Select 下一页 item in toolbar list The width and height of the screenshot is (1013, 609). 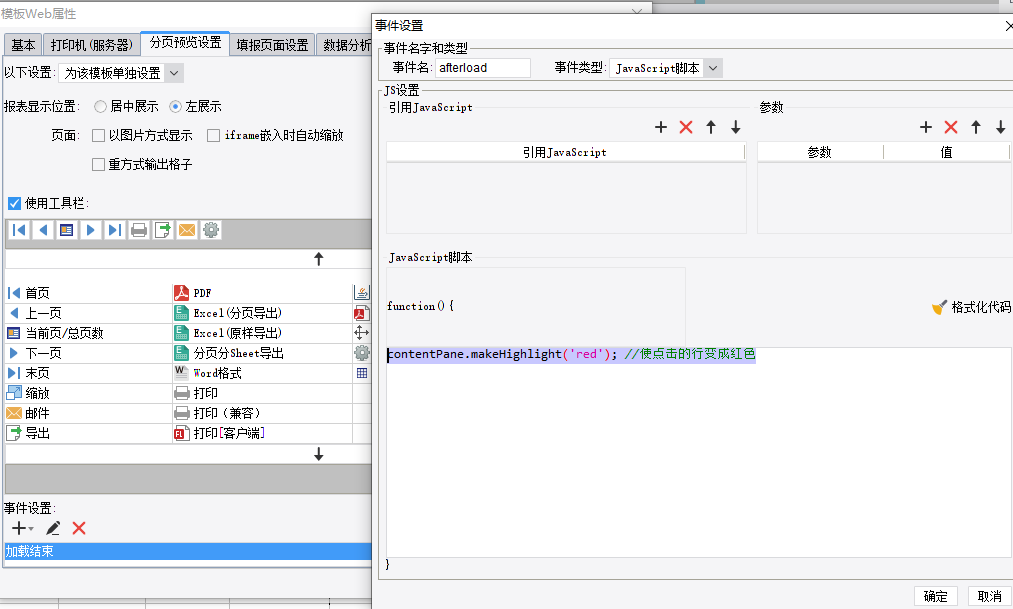coord(88,353)
